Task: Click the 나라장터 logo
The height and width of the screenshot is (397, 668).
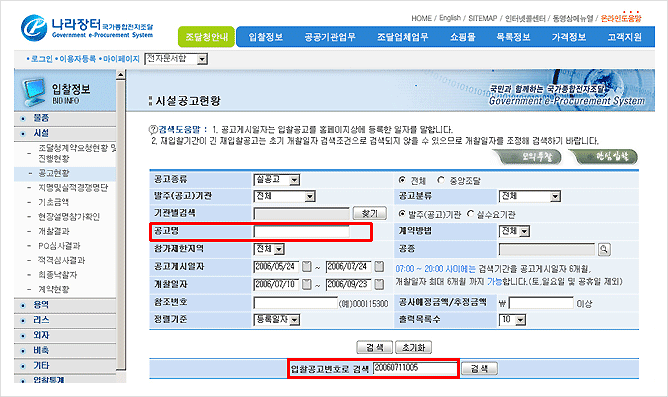Action: tap(87, 28)
